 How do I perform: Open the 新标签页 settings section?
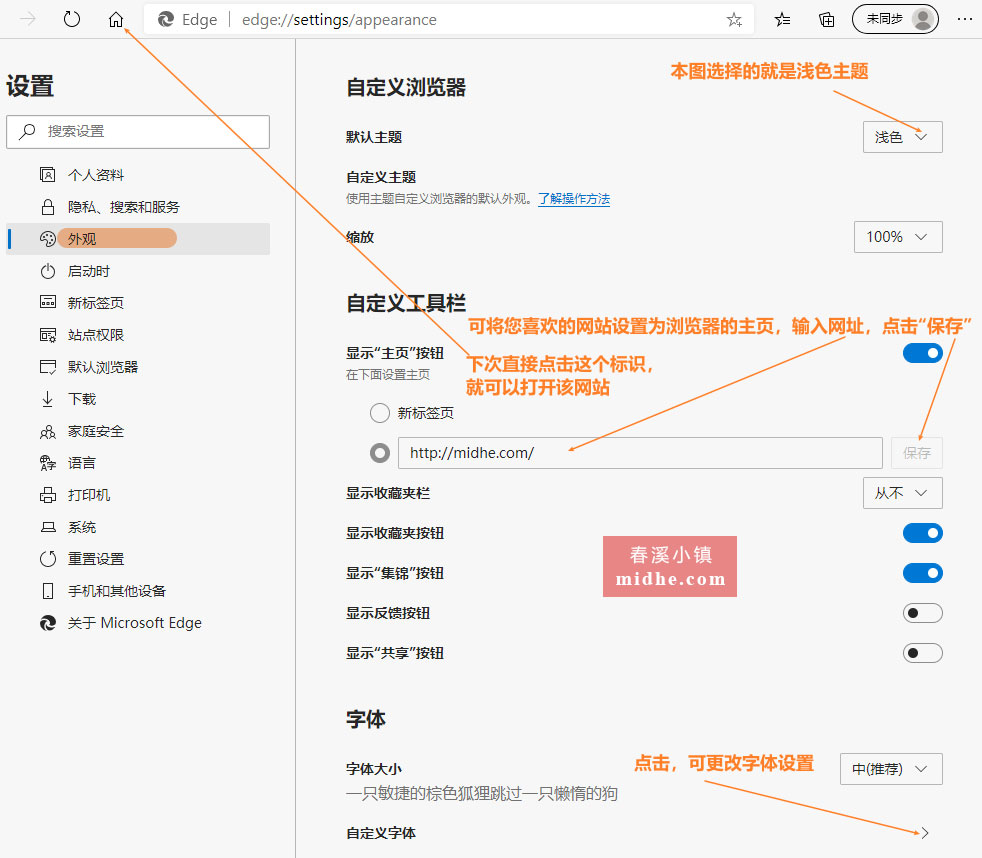[138, 302]
